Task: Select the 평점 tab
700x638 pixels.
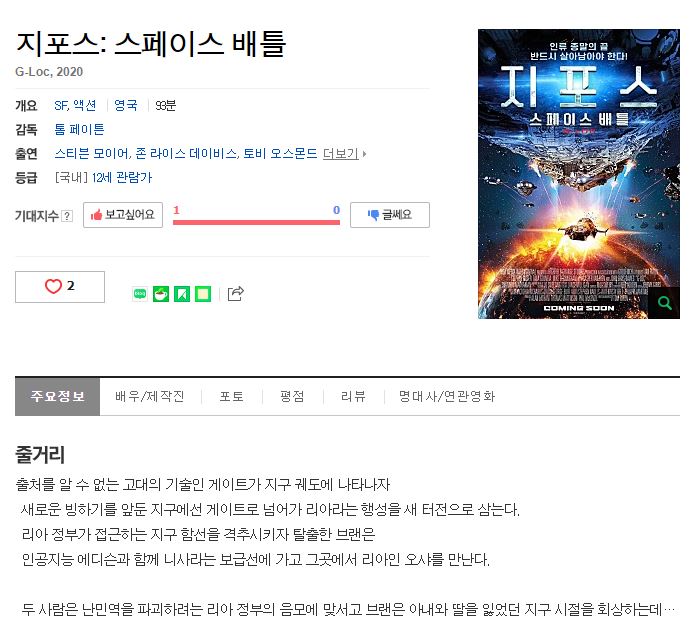Action: coord(292,396)
